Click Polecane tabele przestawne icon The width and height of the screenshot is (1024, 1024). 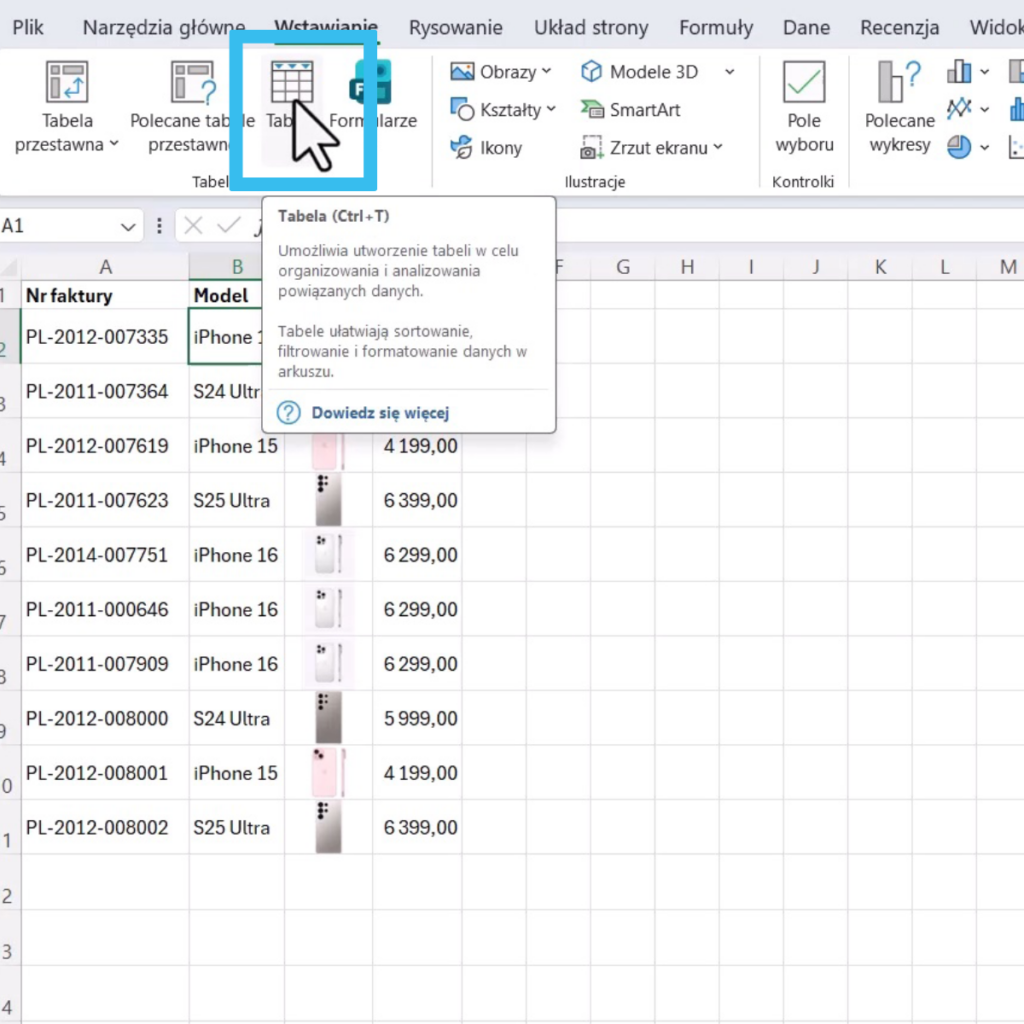(x=193, y=83)
